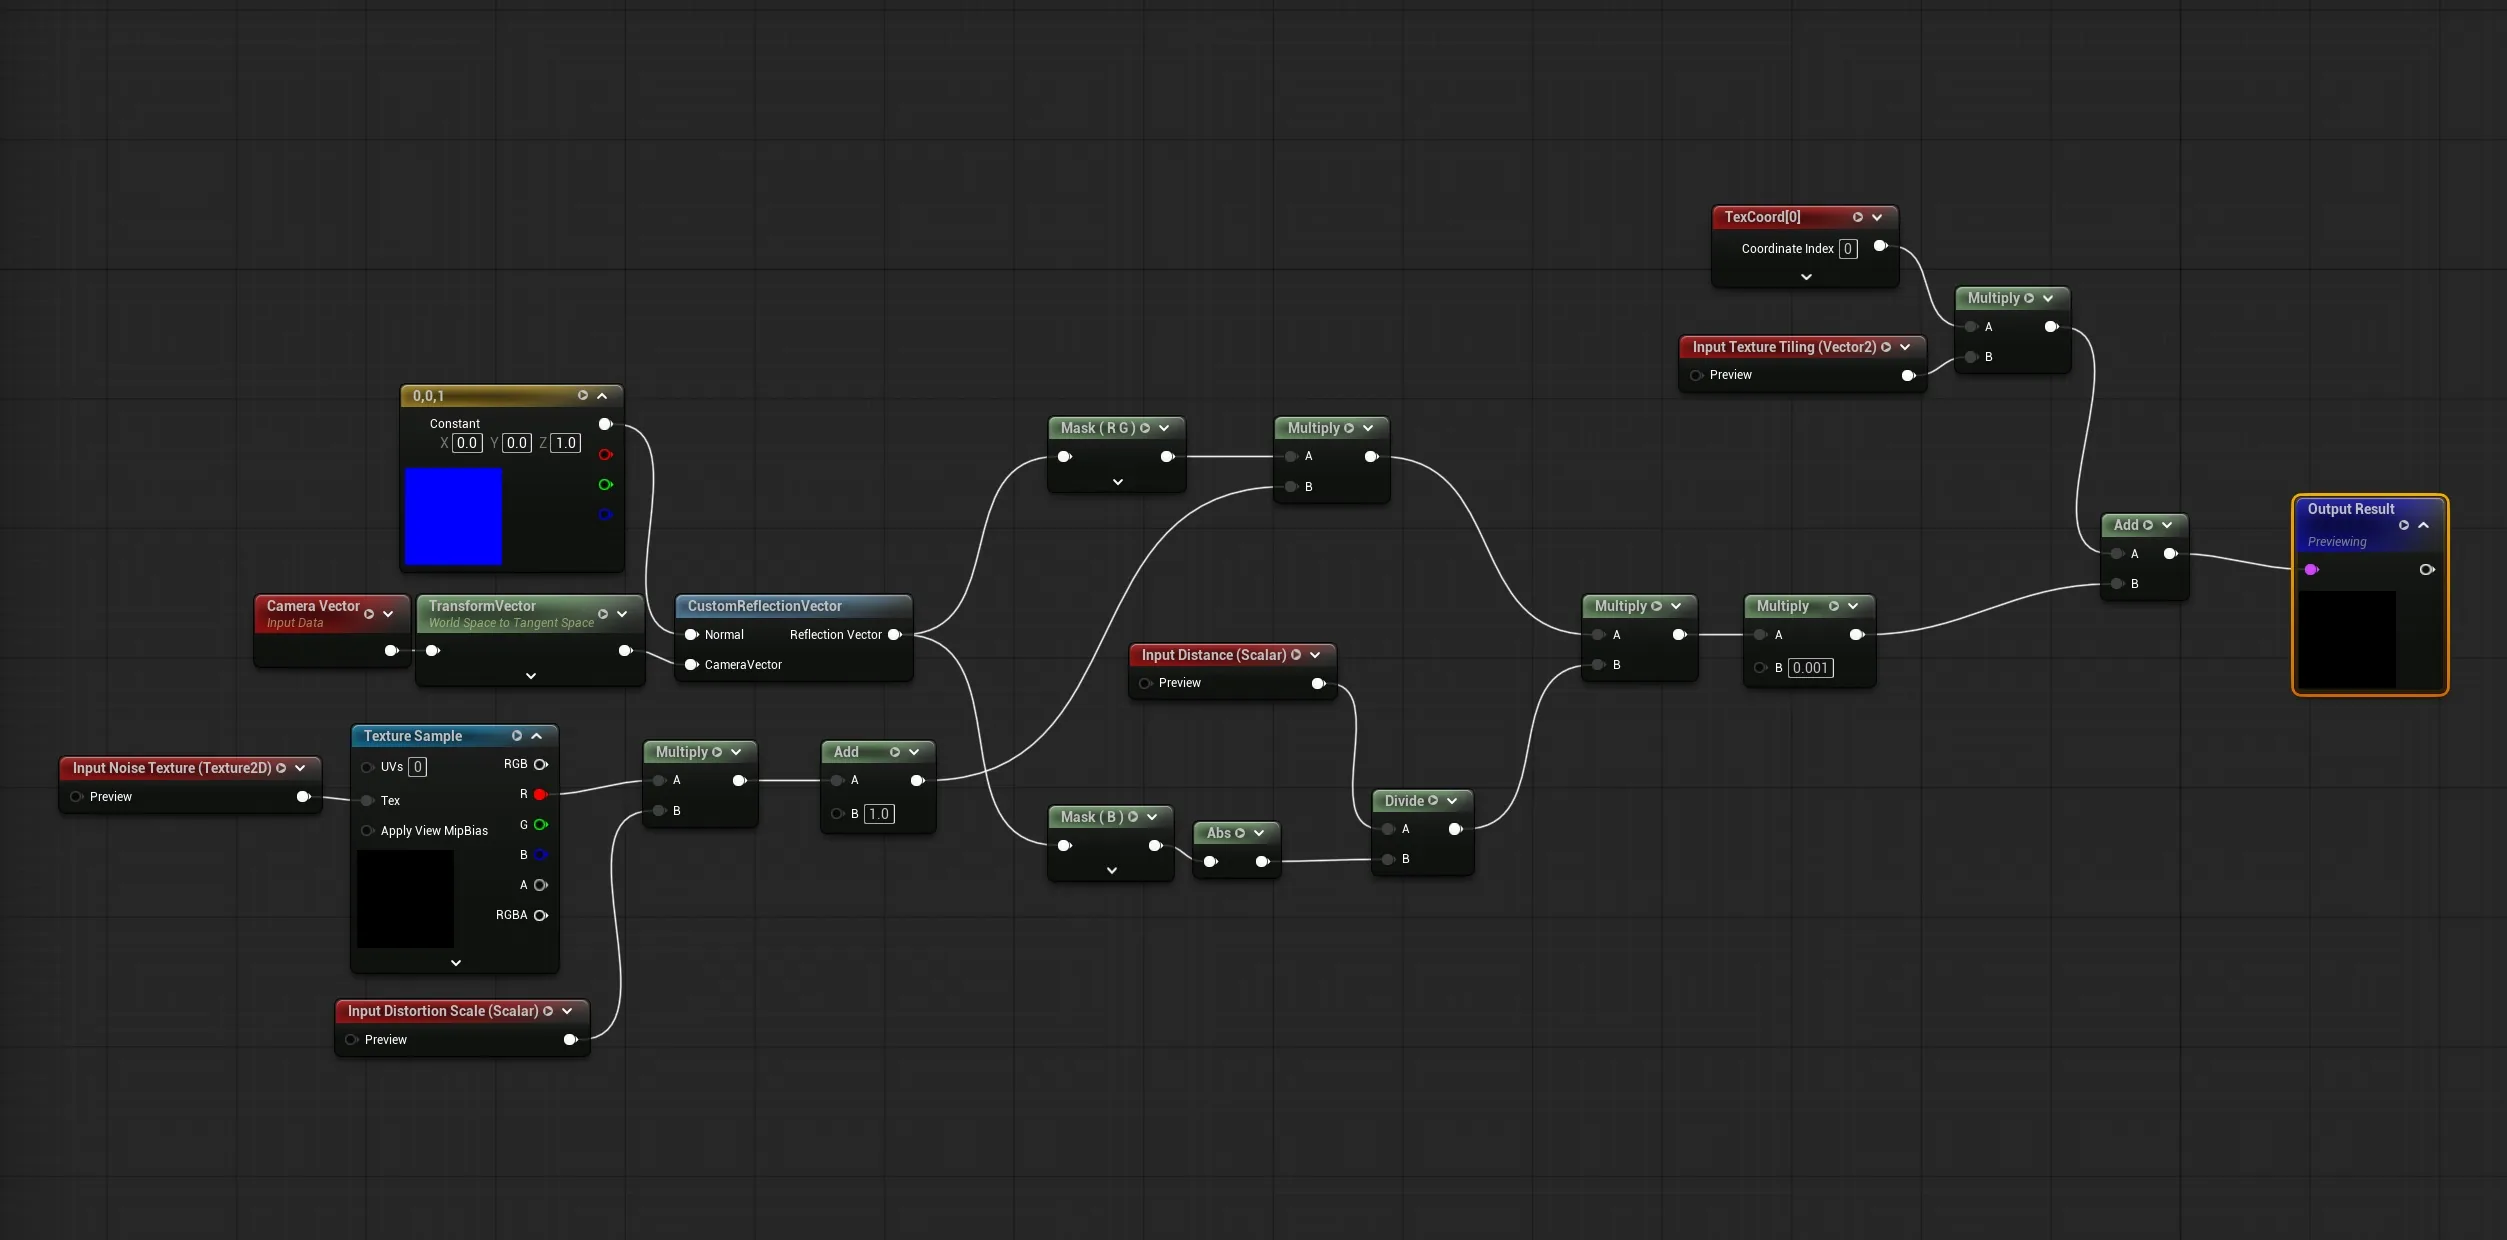Select the TransformVector node header
Image resolution: width=2507 pixels, height=1240 pixels.
pos(529,613)
